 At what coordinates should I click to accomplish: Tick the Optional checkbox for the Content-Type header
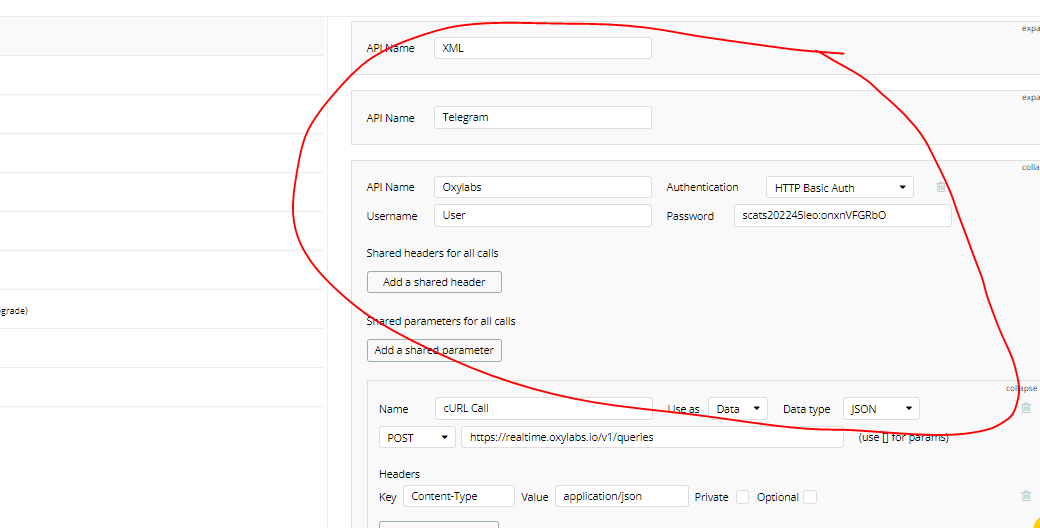pyautogui.click(x=810, y=497)
